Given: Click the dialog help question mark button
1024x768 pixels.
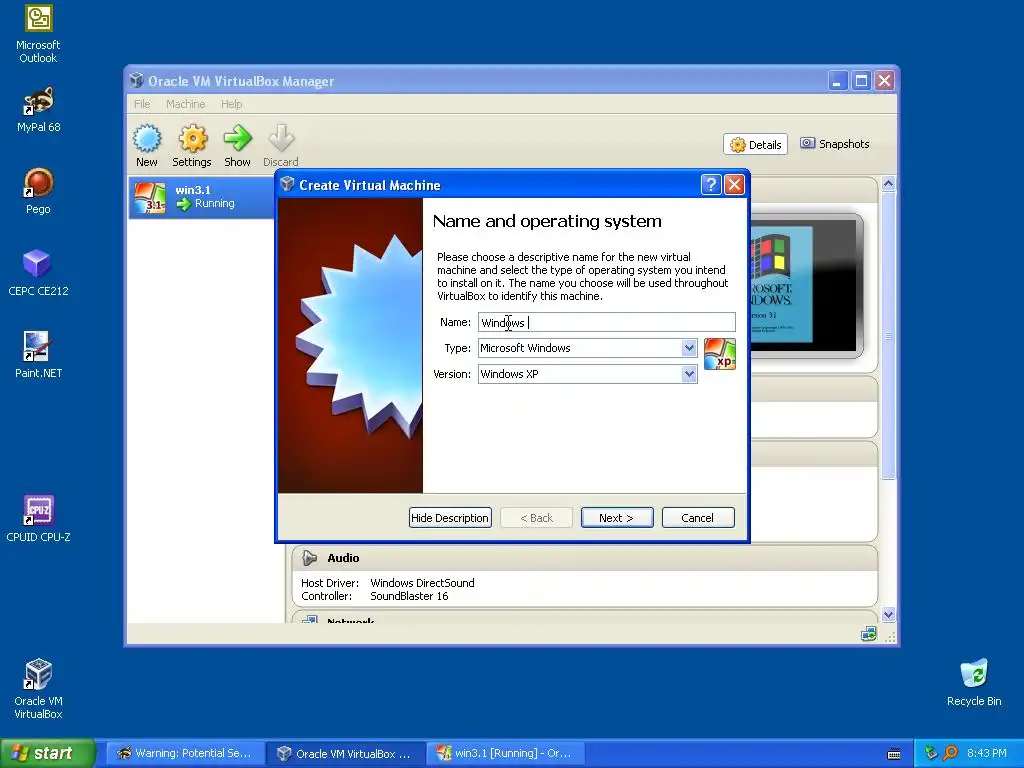Looking at the screenshot, I should (711, 185).
